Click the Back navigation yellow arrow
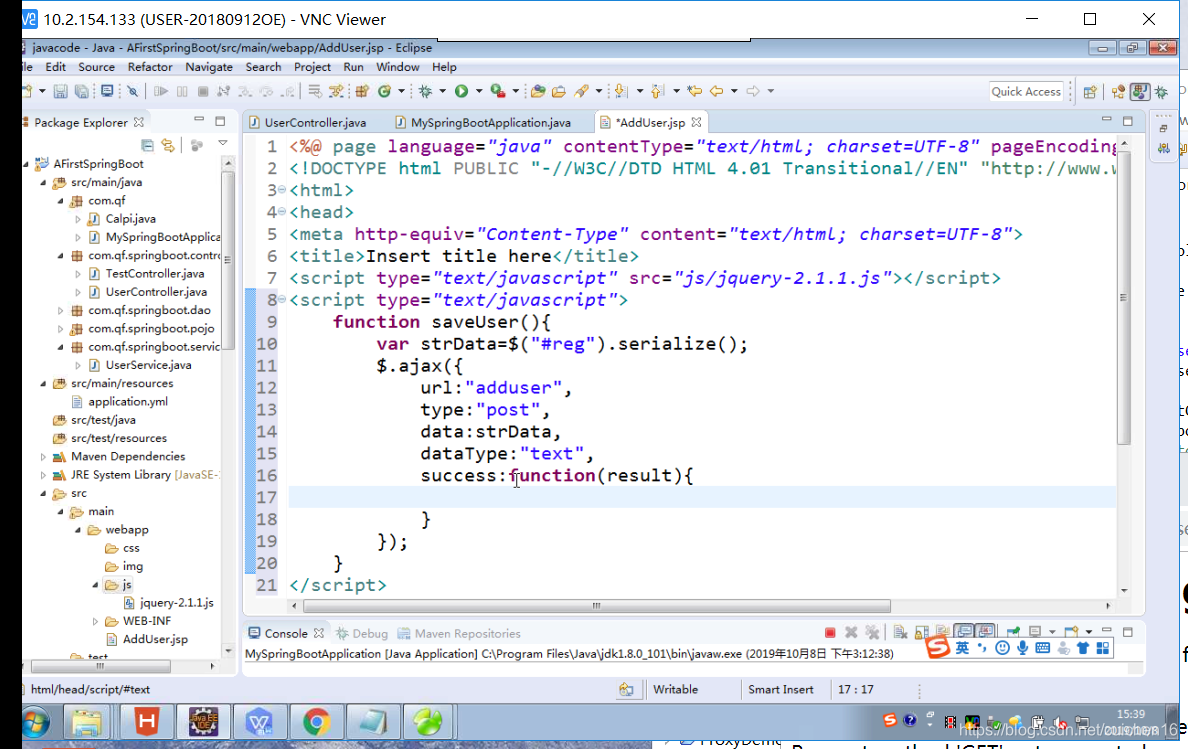Screen dimensions: 1188x749 [716, 91]
